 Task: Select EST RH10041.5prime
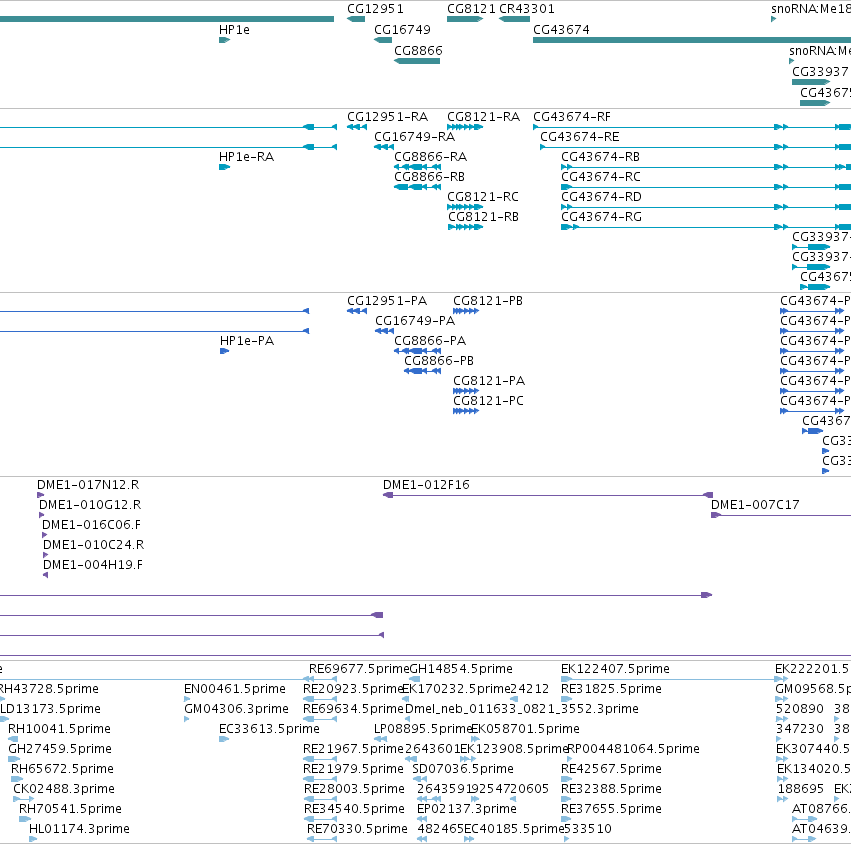59,729
